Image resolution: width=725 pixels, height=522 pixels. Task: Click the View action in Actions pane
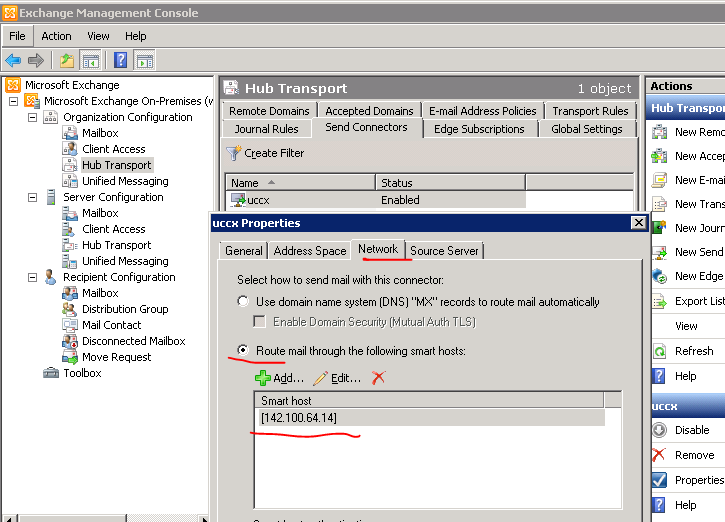pyautogui.click(x=686, y=326)
